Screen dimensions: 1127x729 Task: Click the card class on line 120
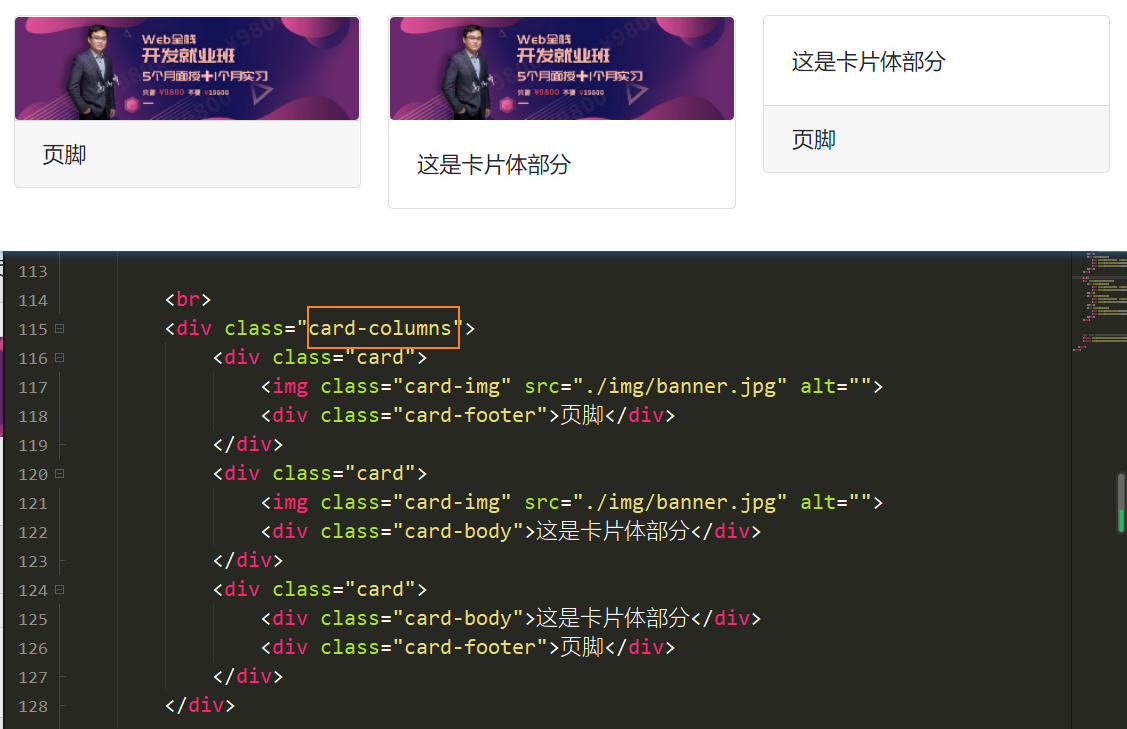pos(380,474)
